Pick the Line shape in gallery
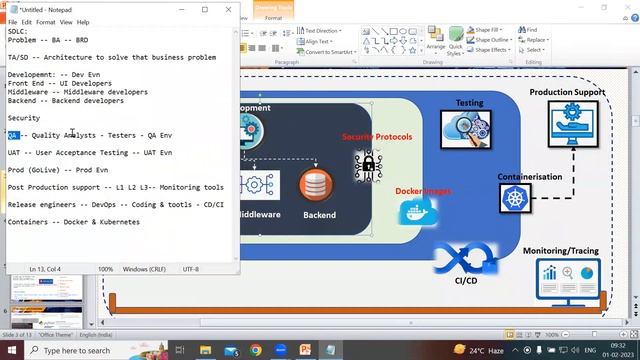This screenshot has width=640, height=360. (375, 31)
